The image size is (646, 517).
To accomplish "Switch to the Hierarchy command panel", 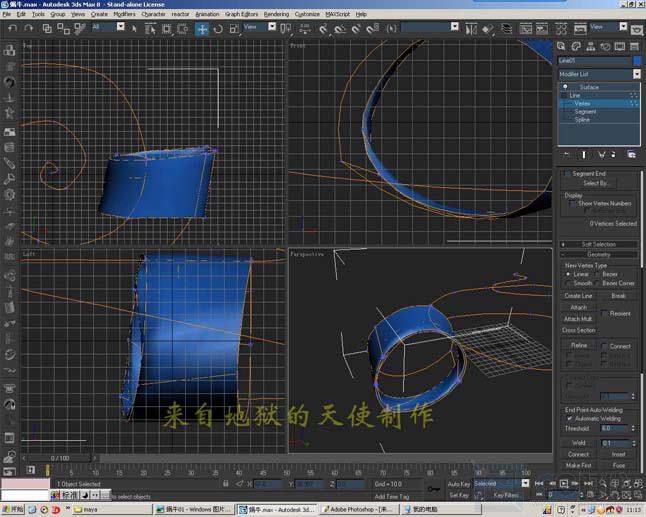I will (590, 46).
